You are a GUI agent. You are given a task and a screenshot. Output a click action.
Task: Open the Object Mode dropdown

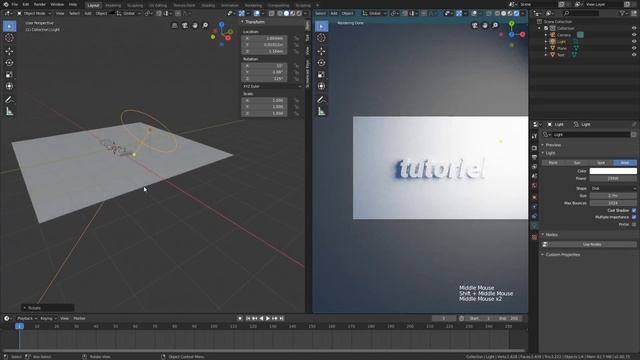(34, 13)
